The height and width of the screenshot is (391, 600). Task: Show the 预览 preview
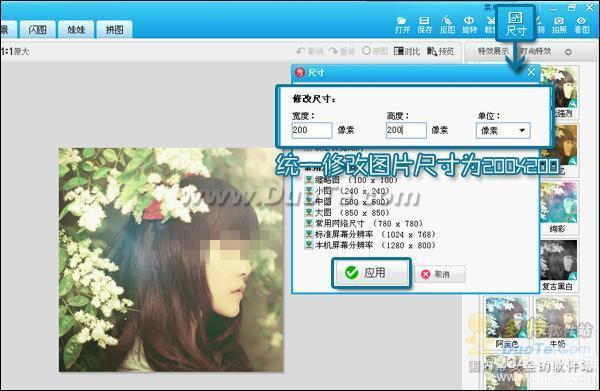(x=440, y=51)
